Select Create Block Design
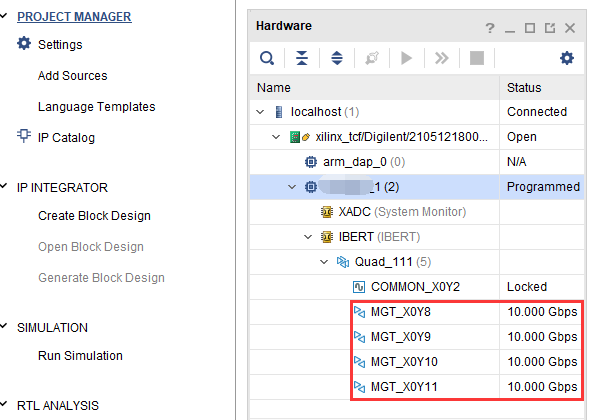 click(94, 216)
